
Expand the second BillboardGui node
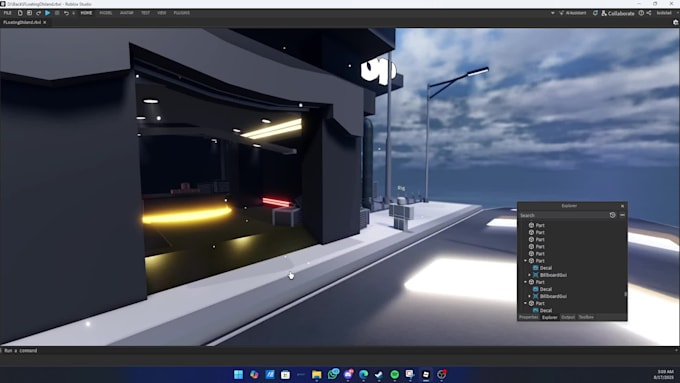530,296
